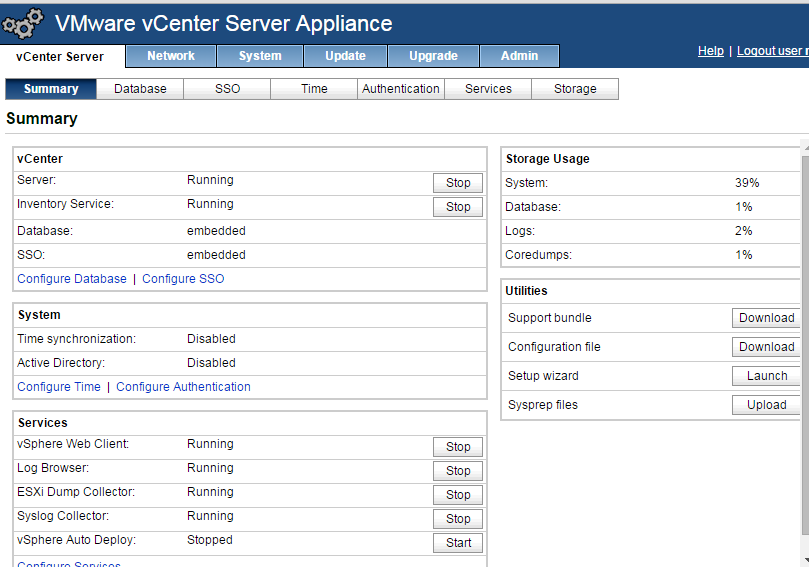Click the vertical scrollbar on the right edge

click(x=805, y=346)
